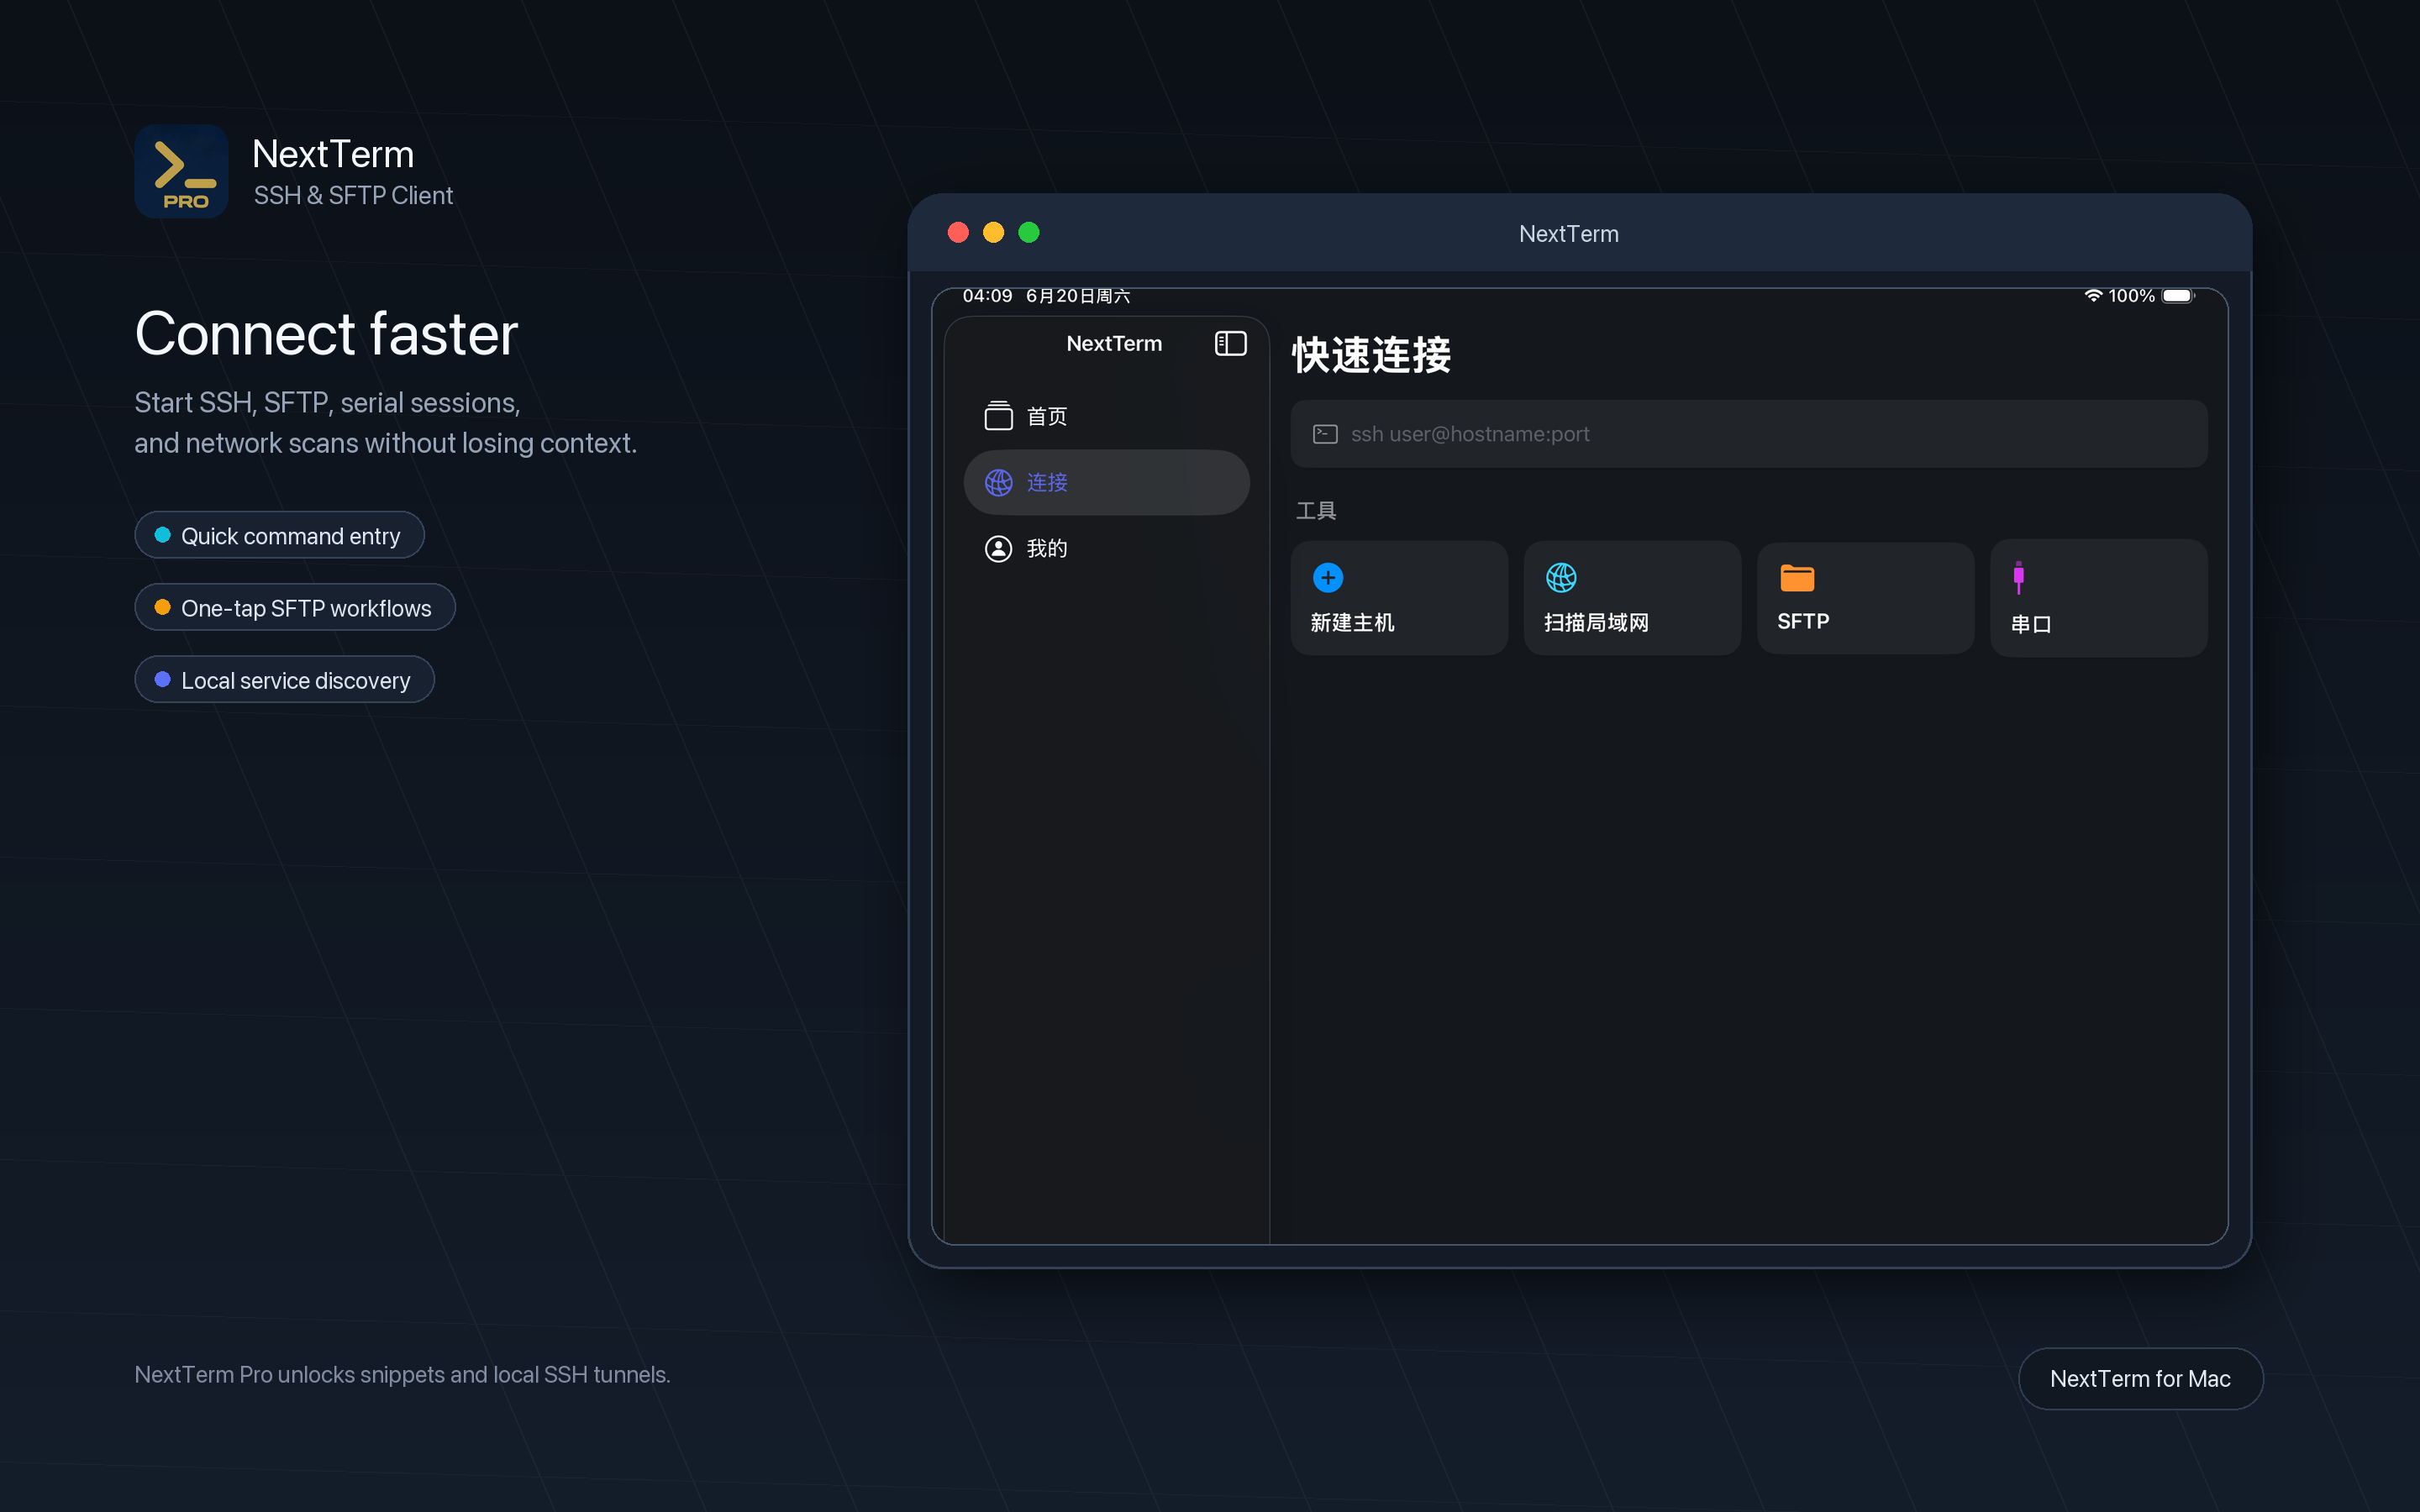
Task: Click the 04:09 time in status bar
Action: pos(987,296)
